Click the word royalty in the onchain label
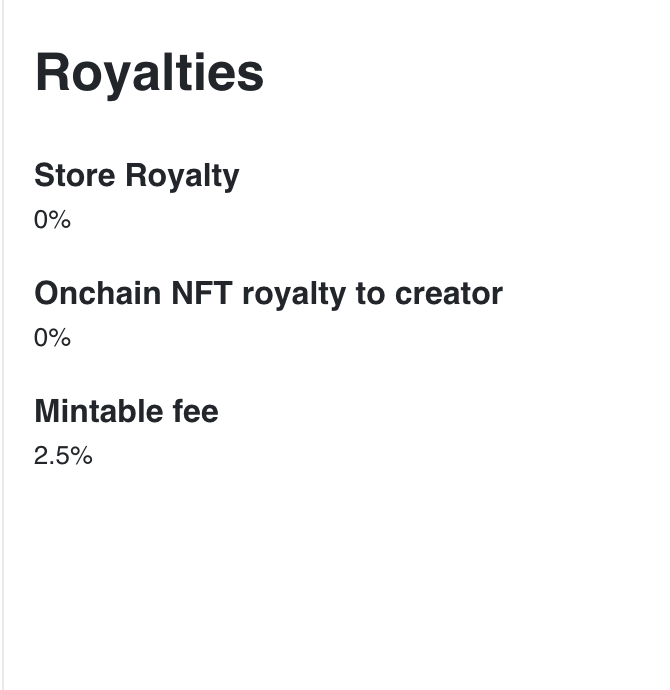The width and height of the screenshot is (670, 690). [x=294, y=294]
